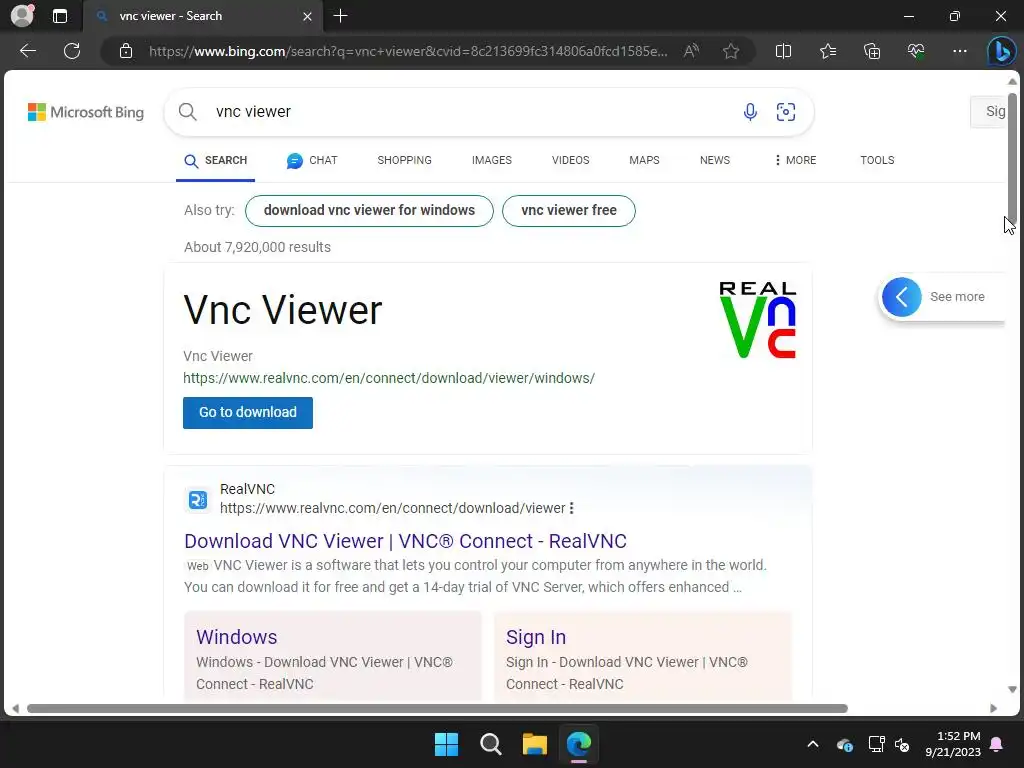1024x768 pixels.
Task: Open the IMAGES tab
Action: click(x=492, y=161)
